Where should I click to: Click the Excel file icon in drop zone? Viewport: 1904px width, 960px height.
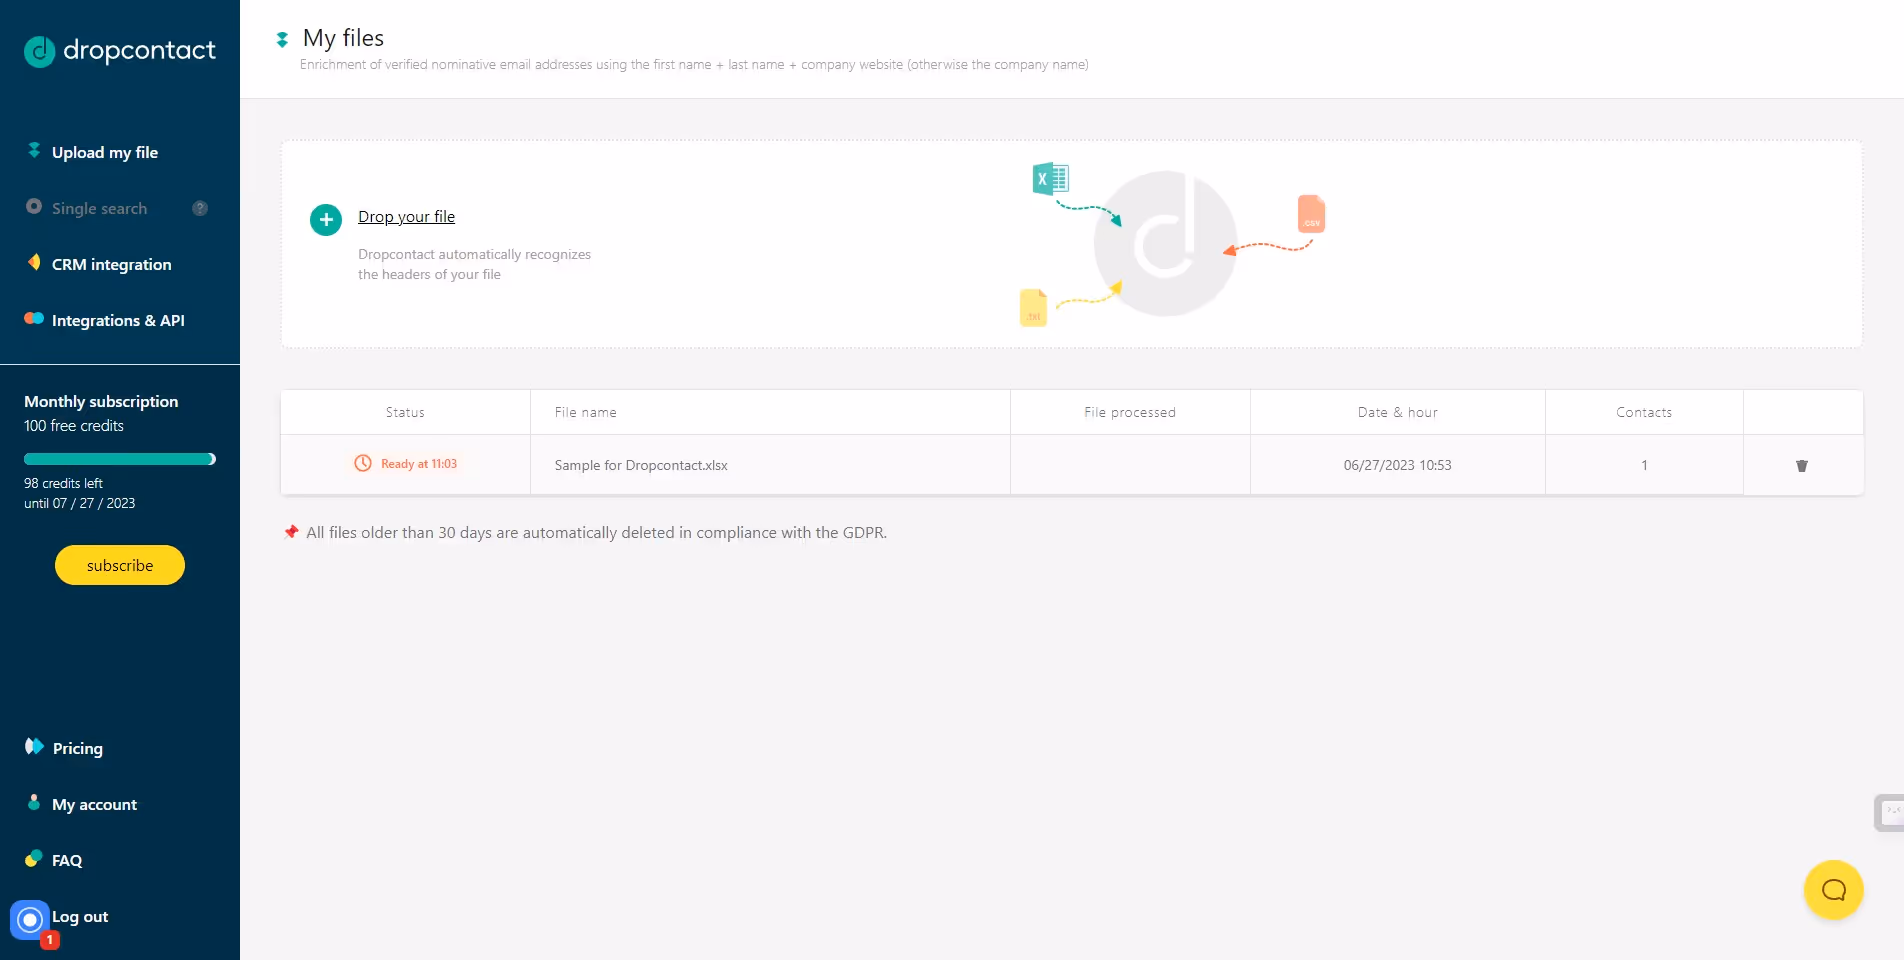click(x=1051, y=179)
